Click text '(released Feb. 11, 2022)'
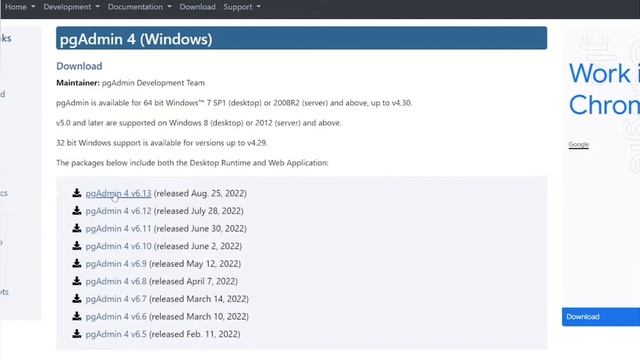640x360 pixels. point(195,334)
